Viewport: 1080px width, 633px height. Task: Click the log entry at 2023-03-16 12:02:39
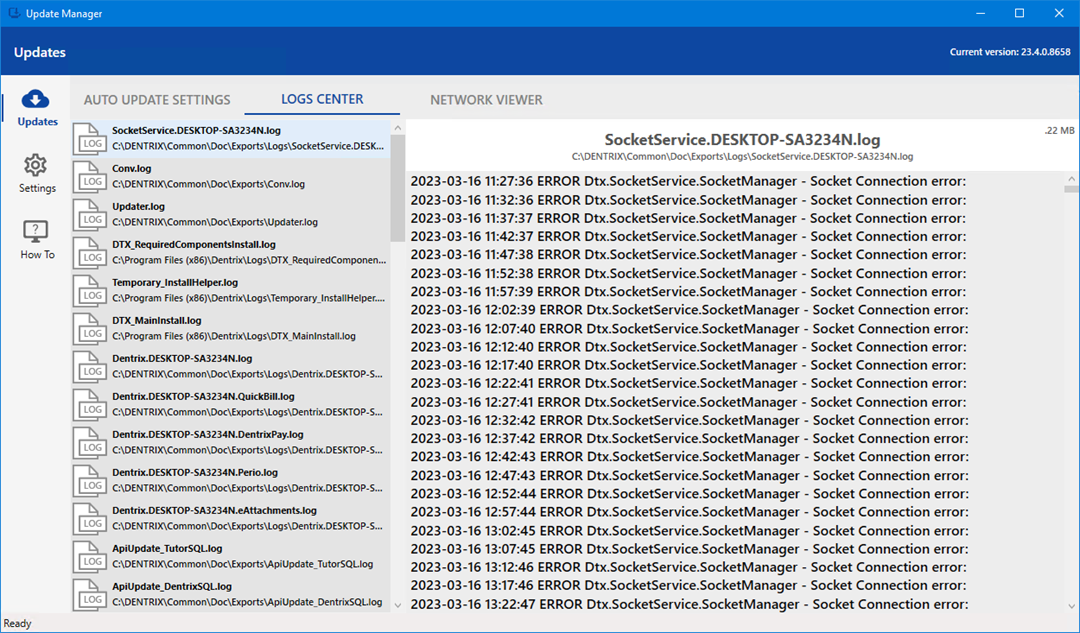point(689,310)
